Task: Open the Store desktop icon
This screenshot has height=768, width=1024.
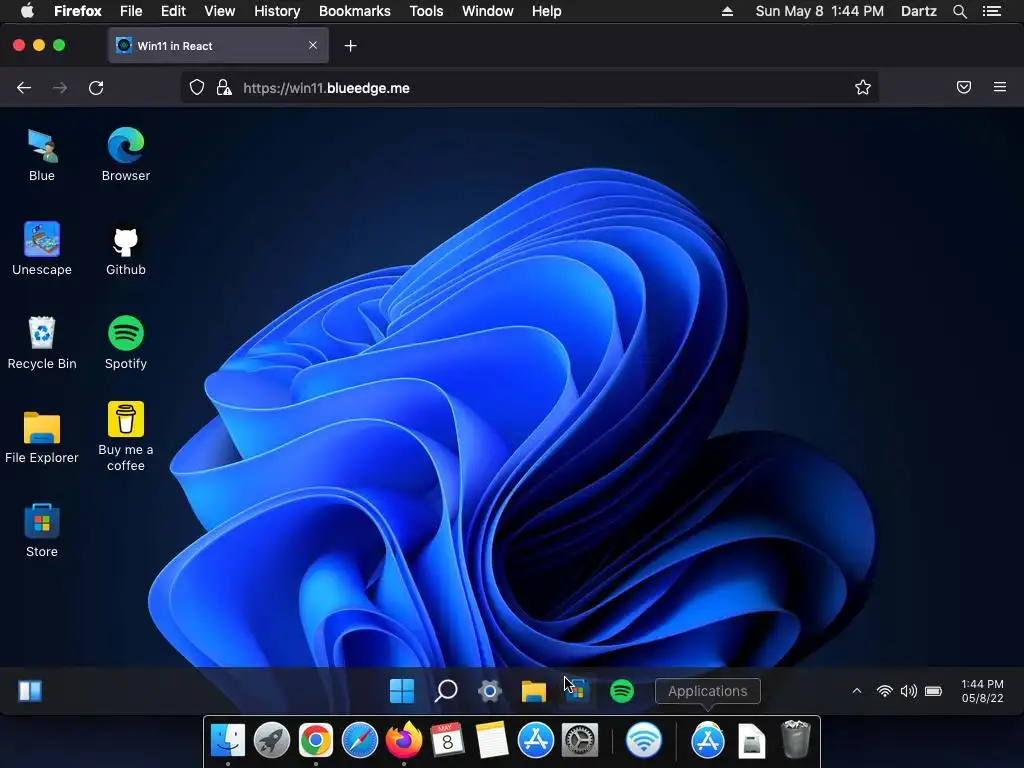Action: coord(42,531)
